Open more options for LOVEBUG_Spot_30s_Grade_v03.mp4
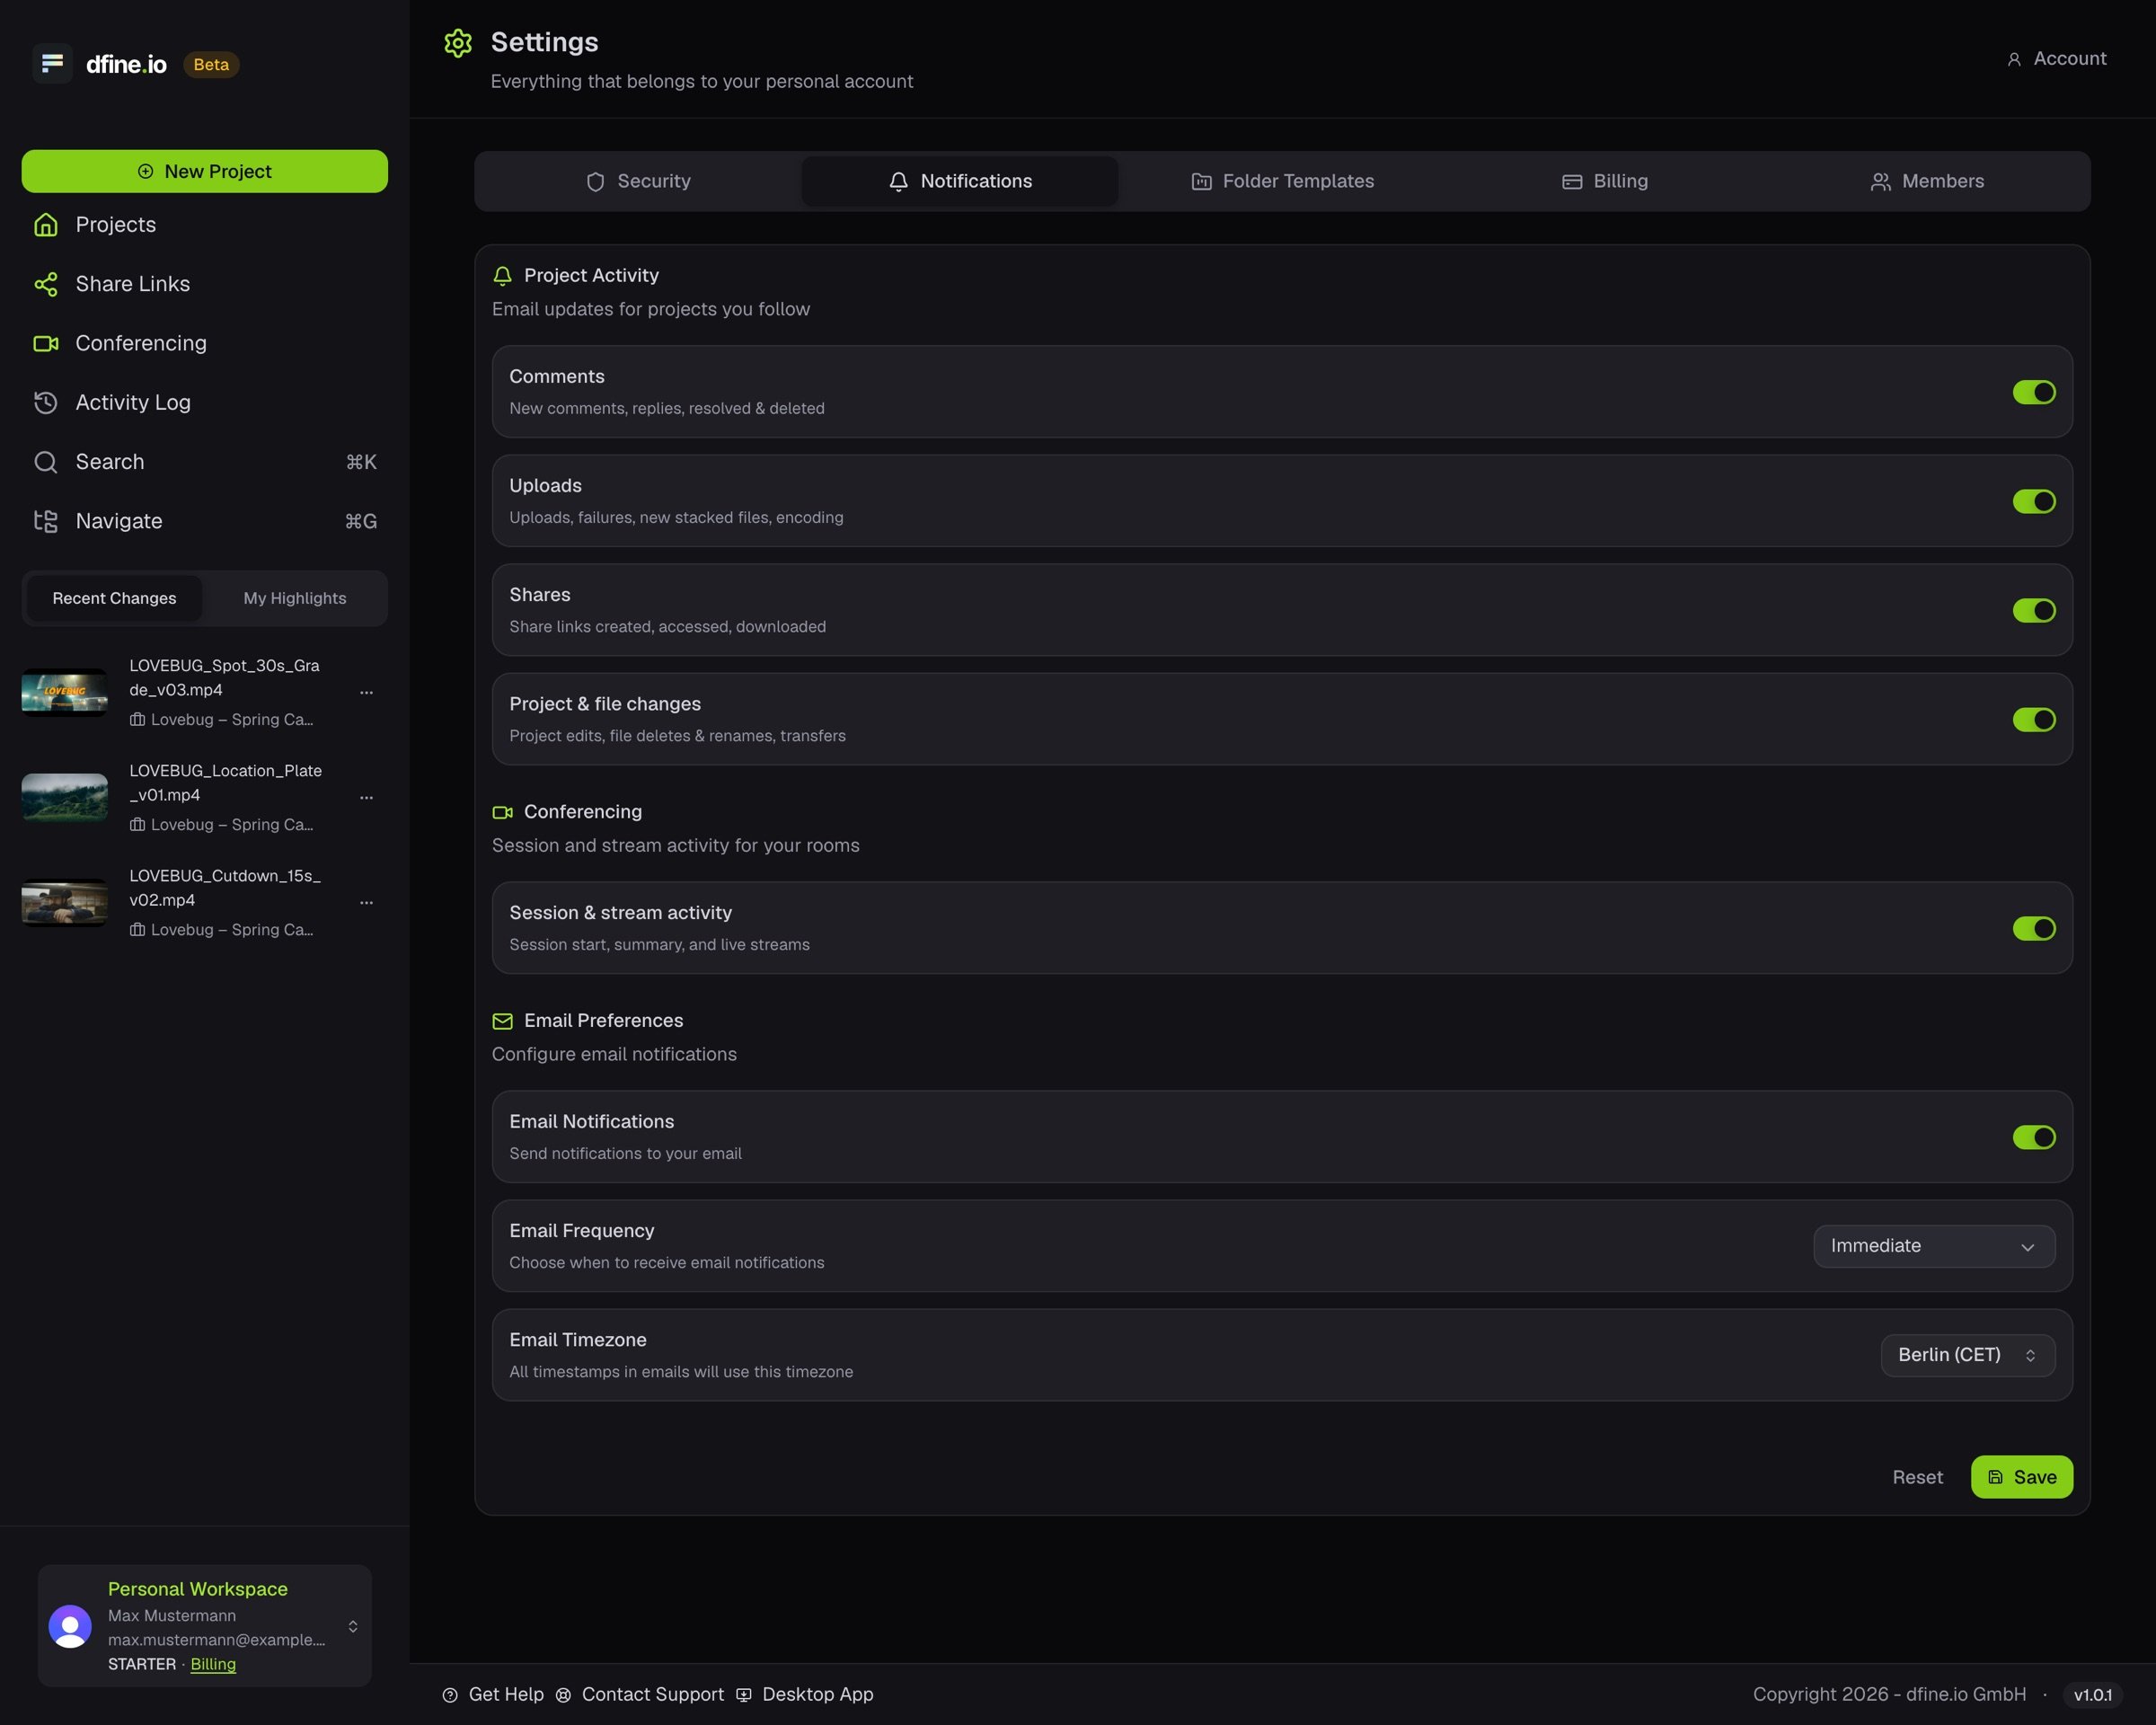The height and width of the screenshot is (1725, 2156). coord(366,692)
